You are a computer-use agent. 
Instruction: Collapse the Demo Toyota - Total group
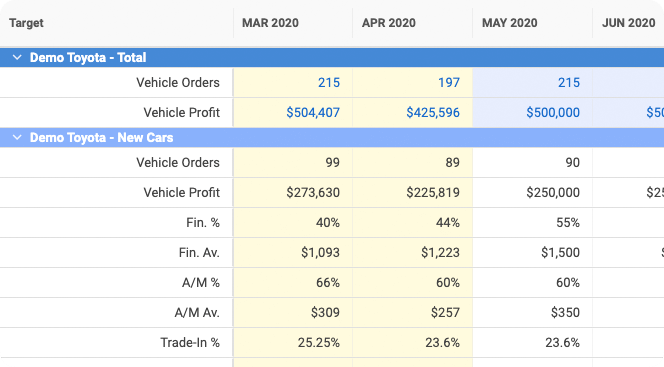point(17,57)
